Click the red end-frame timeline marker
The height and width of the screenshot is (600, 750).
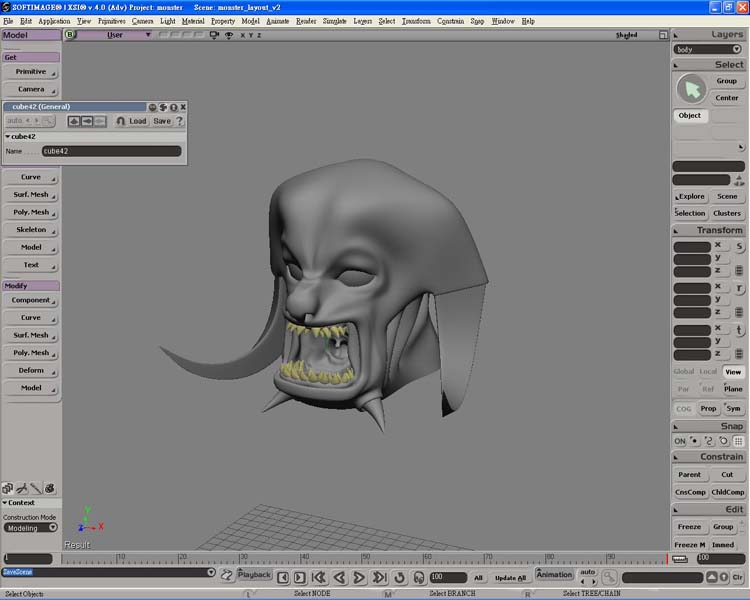point(667,559)
